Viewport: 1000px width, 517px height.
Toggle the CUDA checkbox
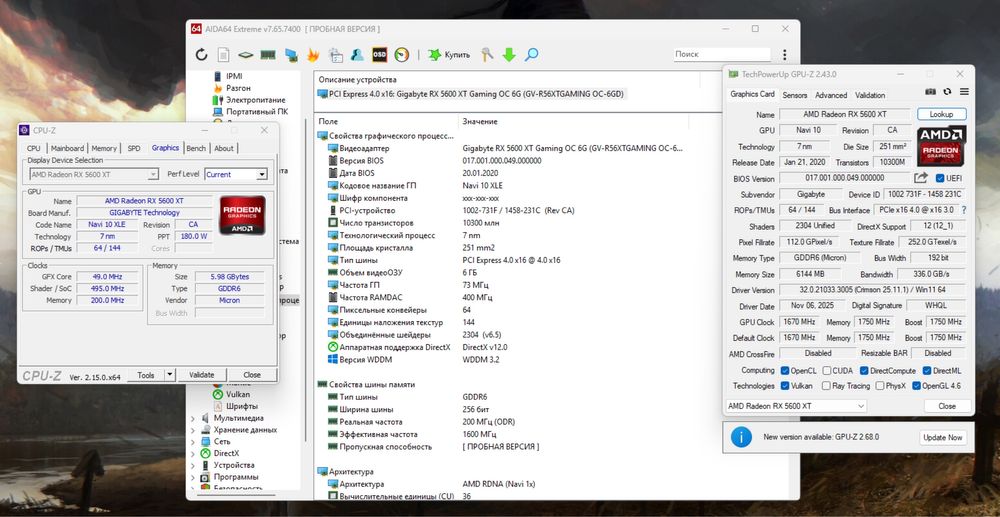click(x=827, y=370)
